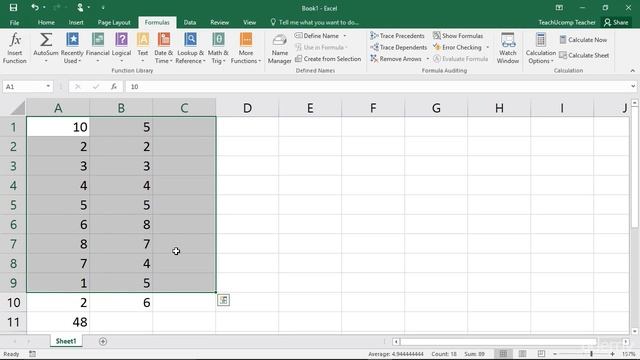This screenshot has height=360, width=640.
Task: Open More Functions menu
Action: pyautogui.click(x=246, y=48)
